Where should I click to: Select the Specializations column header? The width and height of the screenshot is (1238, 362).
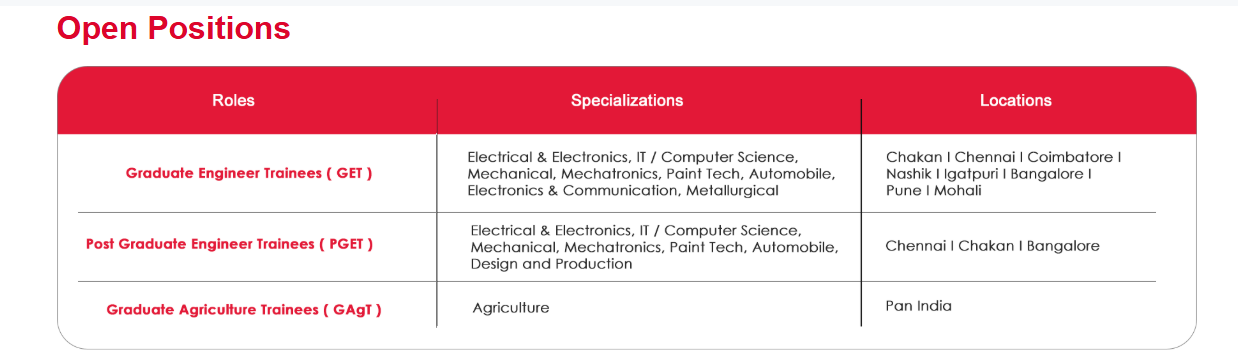click(627, 100)
